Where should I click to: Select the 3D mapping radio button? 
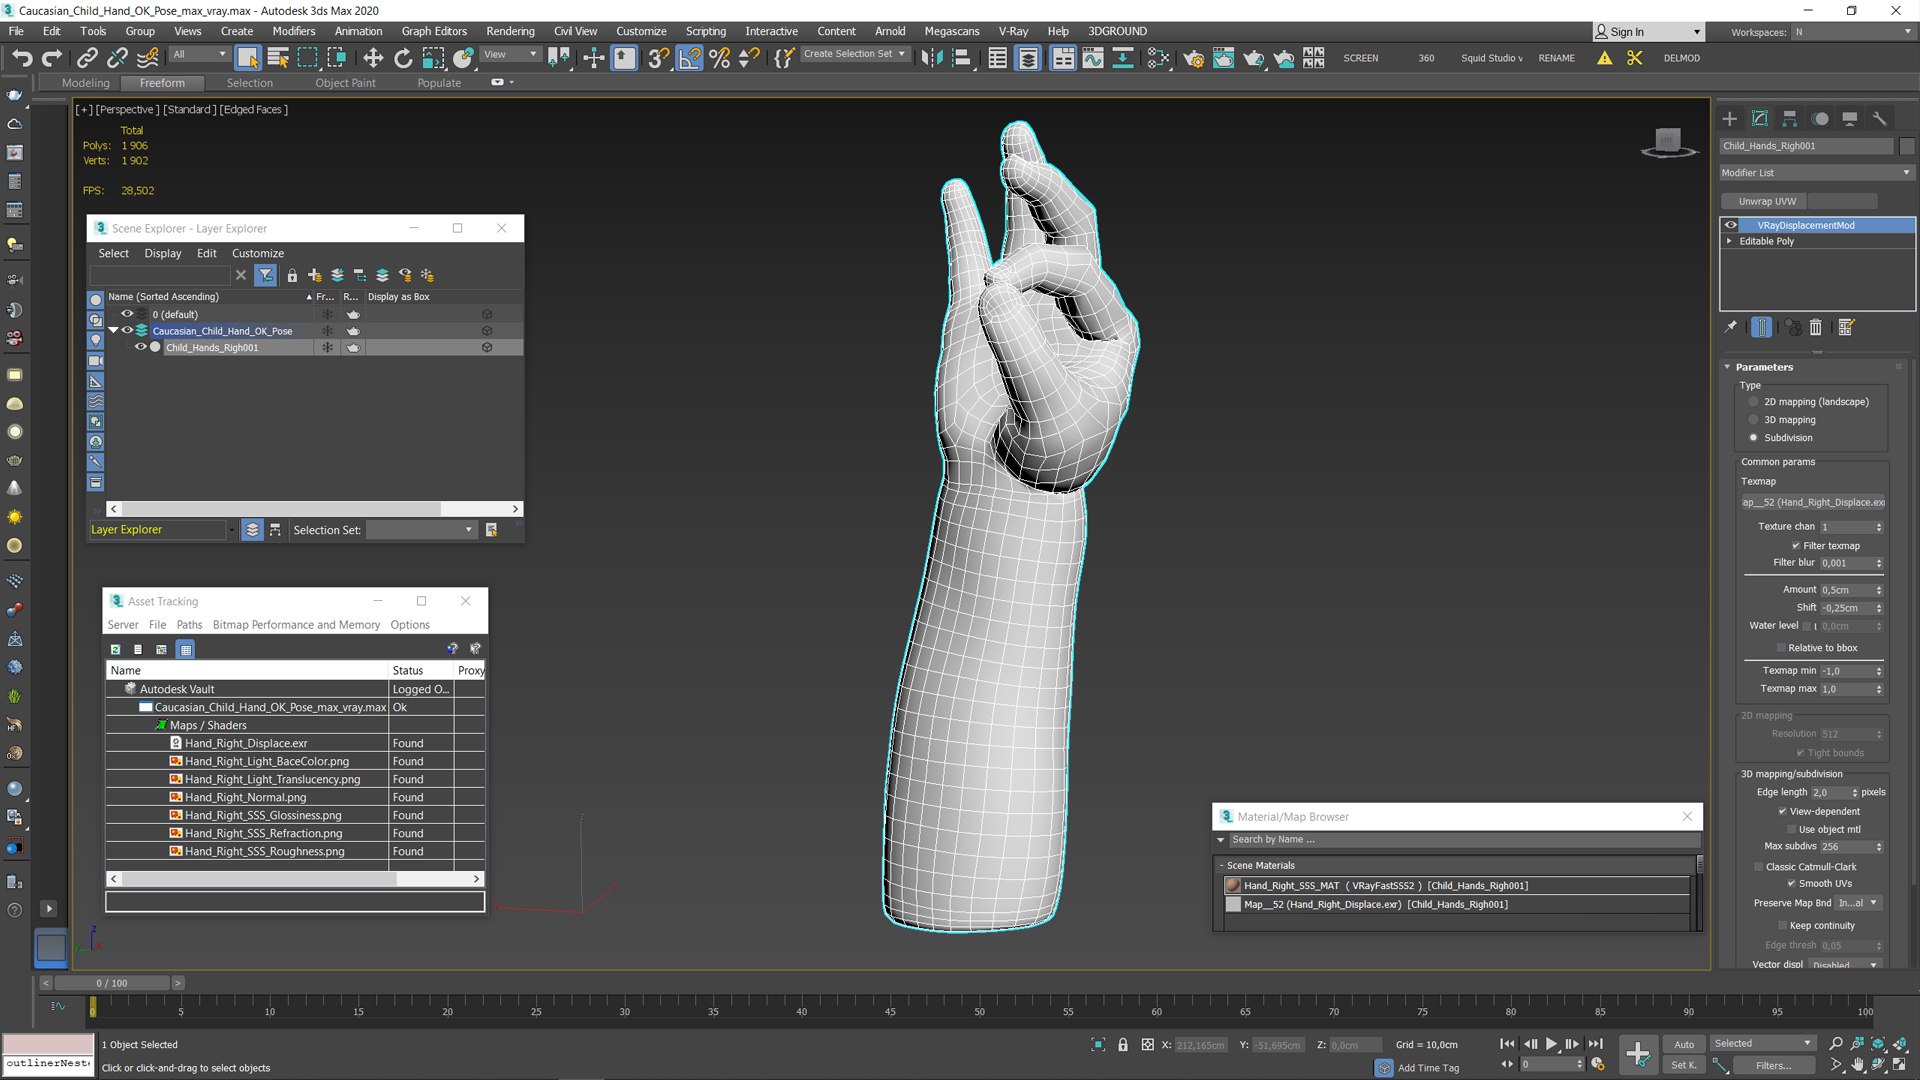[x=1753, y=420]
